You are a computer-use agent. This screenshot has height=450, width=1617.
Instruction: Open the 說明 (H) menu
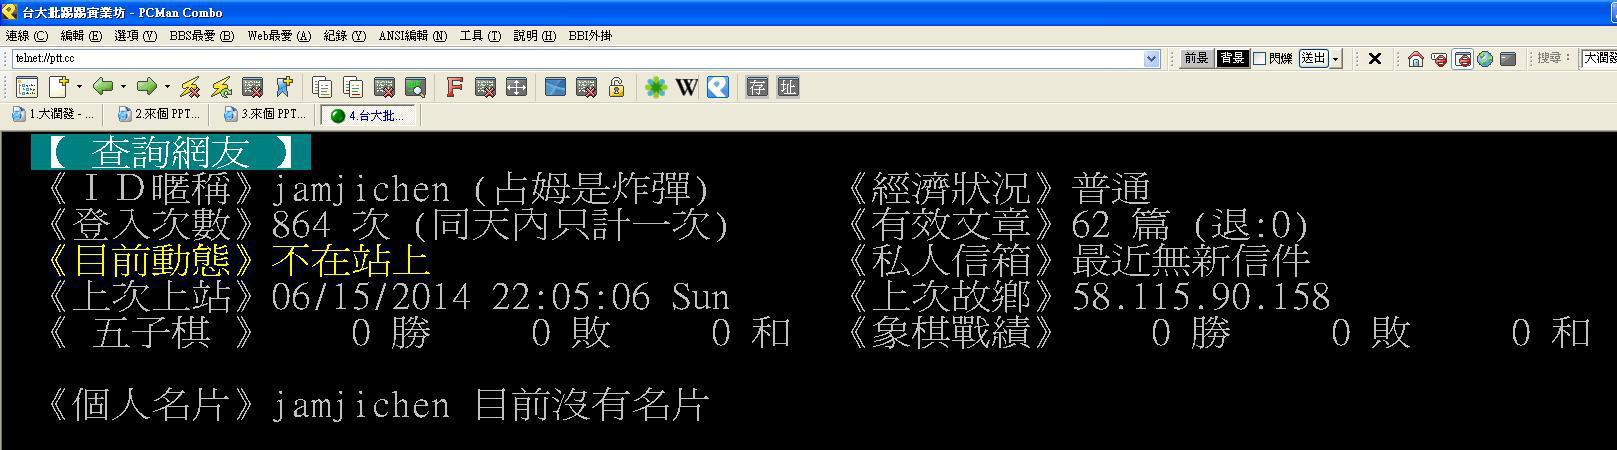coord(534,36)
